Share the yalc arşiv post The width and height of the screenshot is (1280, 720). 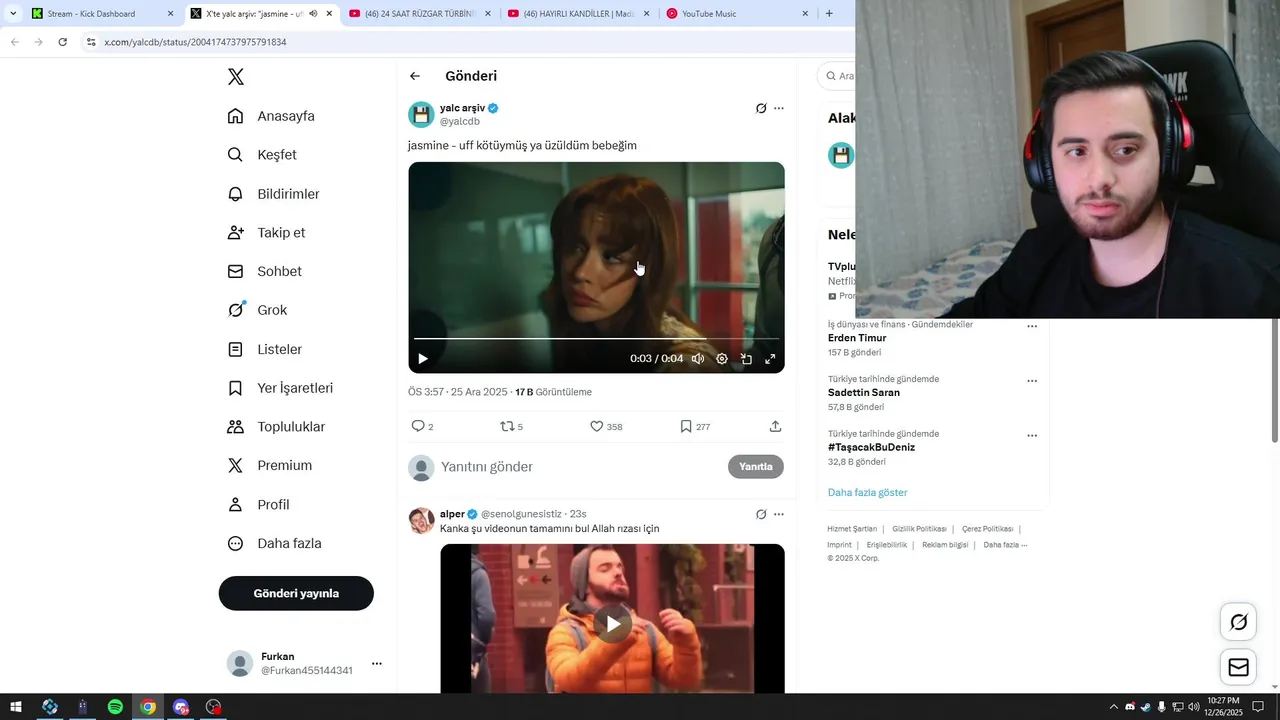pyautogui.click(x=775, y=426)
